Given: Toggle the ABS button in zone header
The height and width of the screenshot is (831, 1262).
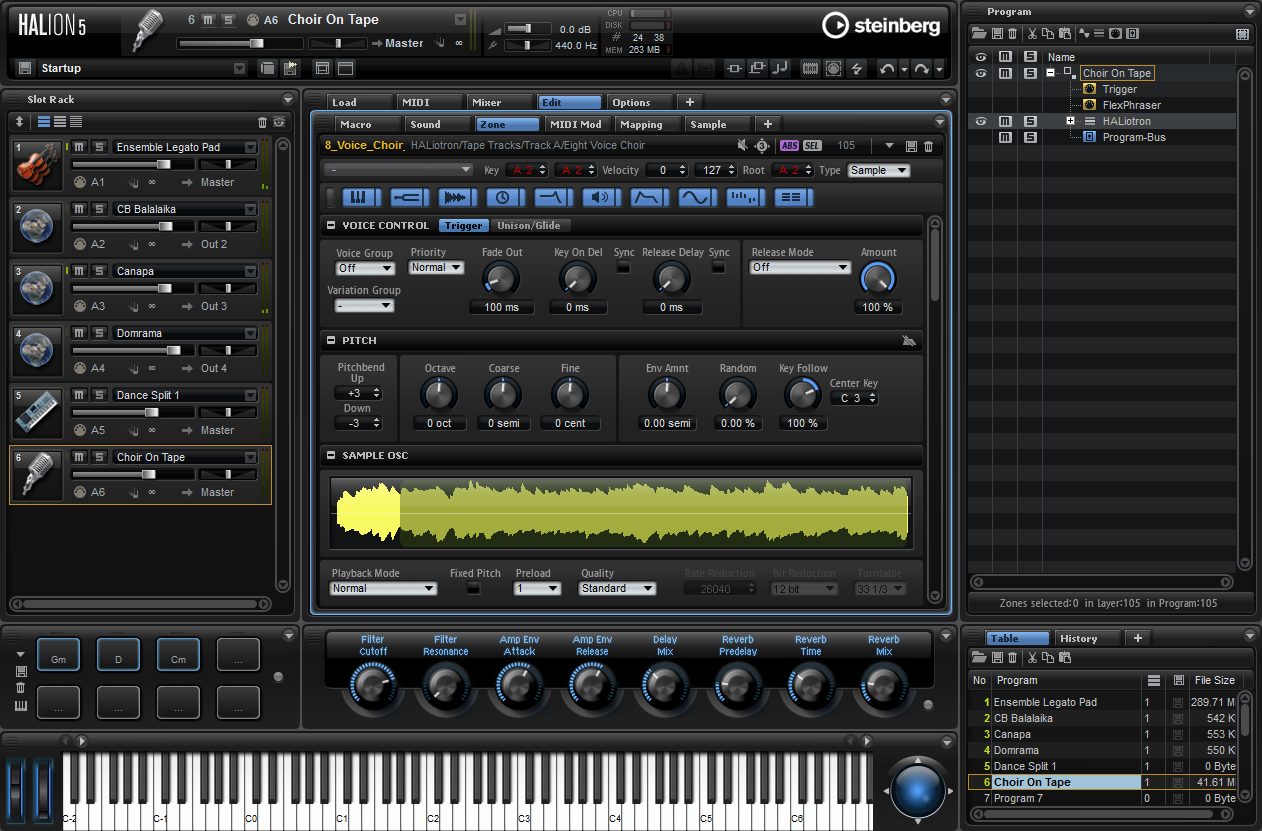Looking at the screenshot, I should [790, 146].
